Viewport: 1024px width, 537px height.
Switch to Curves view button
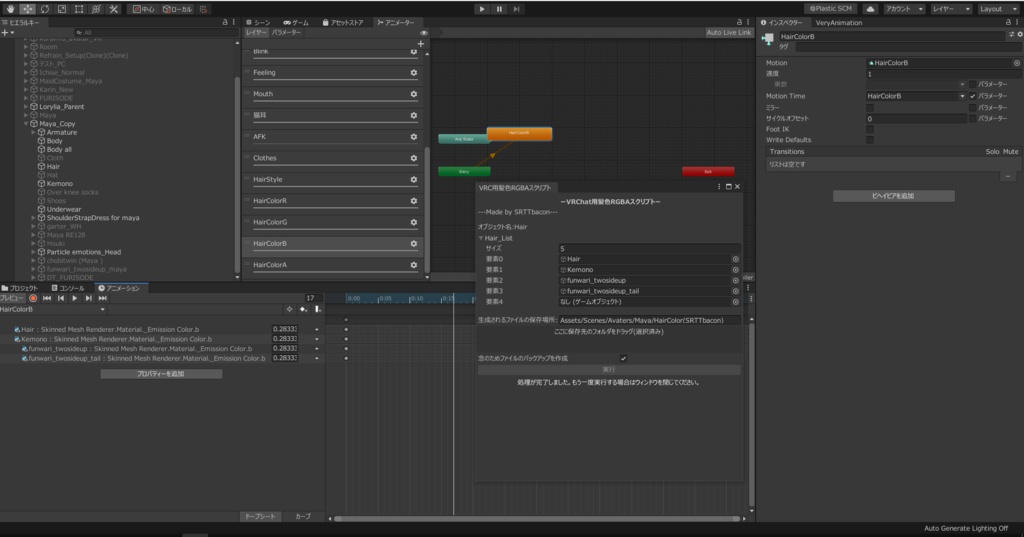point(303,517)
